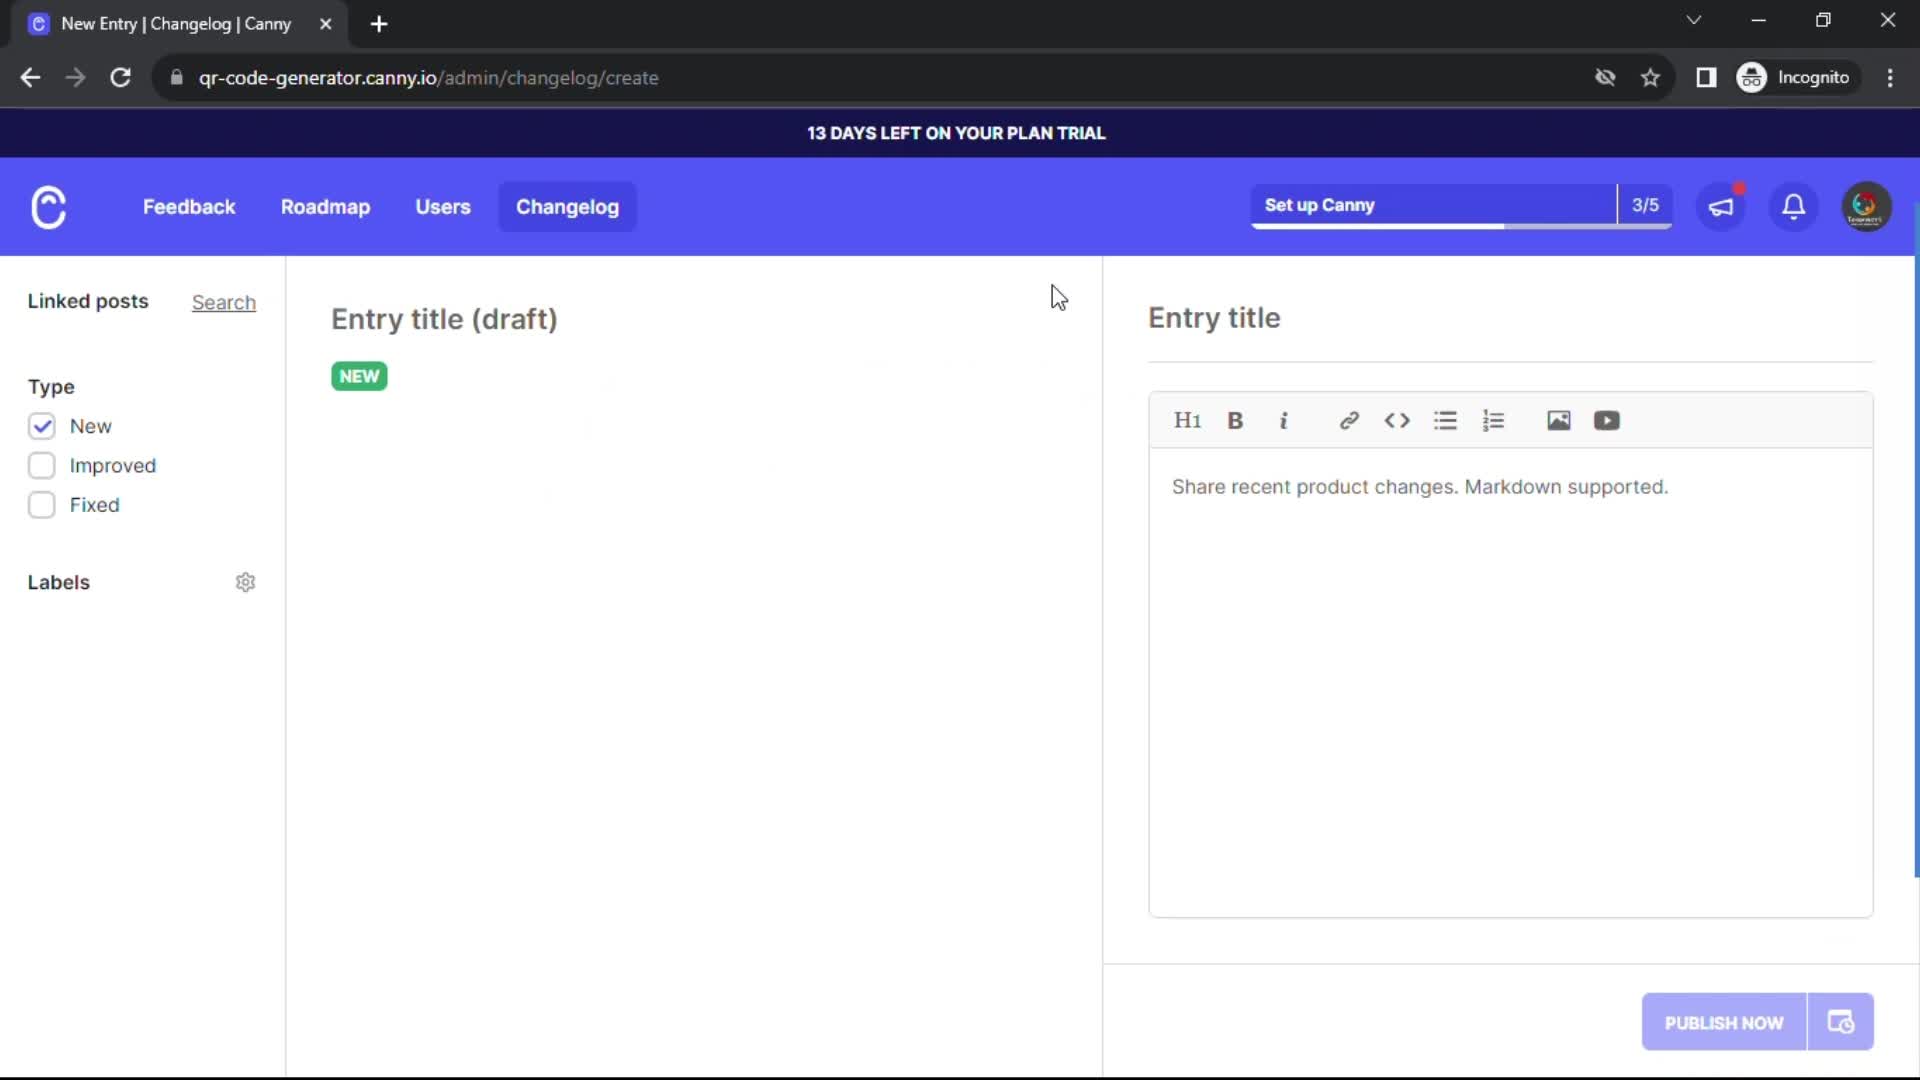
Task: Click Publish Now to publish the entry
Action: 1723,1022
